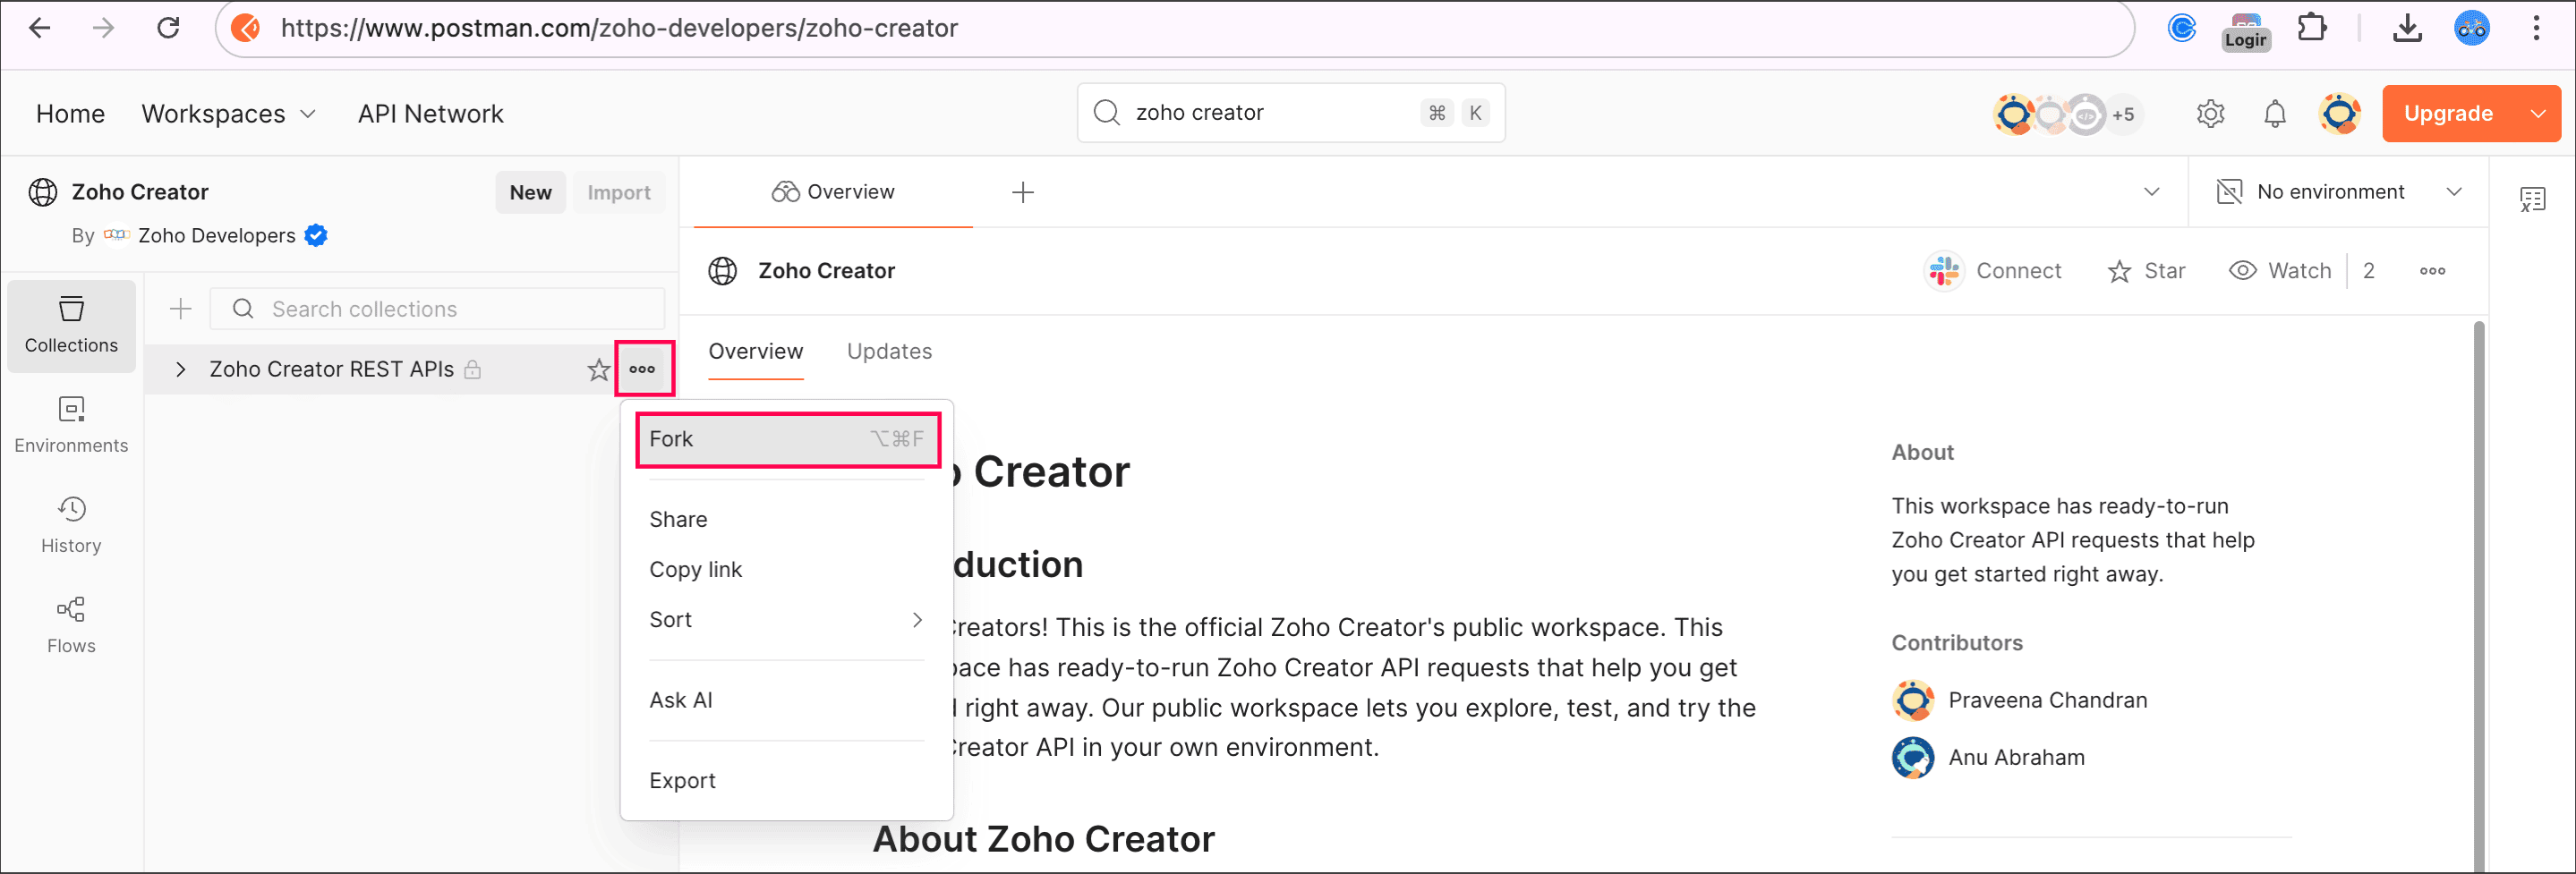This screenshot has width=2576, height=874.
Task: Open the Postman settings gear
Action: [x=2210, y=114]
